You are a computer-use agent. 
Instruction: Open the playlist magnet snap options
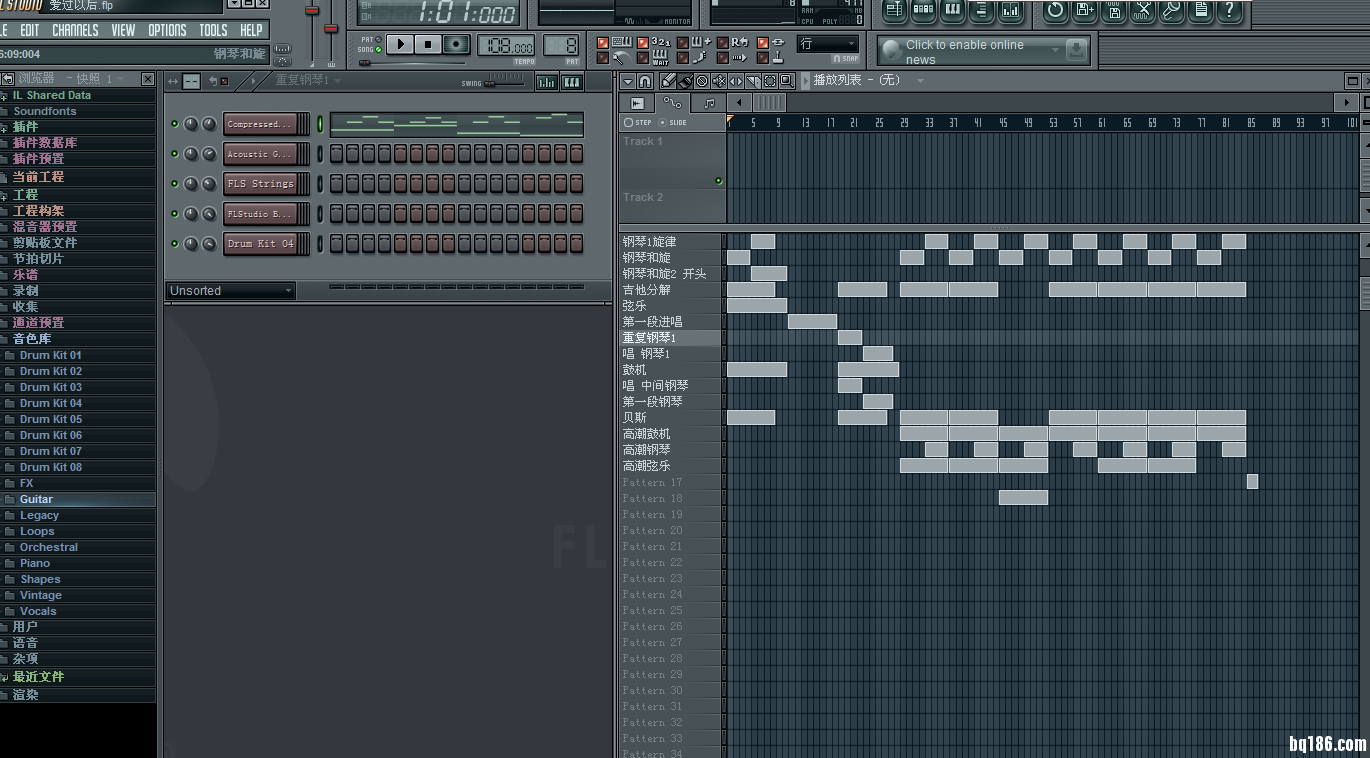(x=645, y=81)
